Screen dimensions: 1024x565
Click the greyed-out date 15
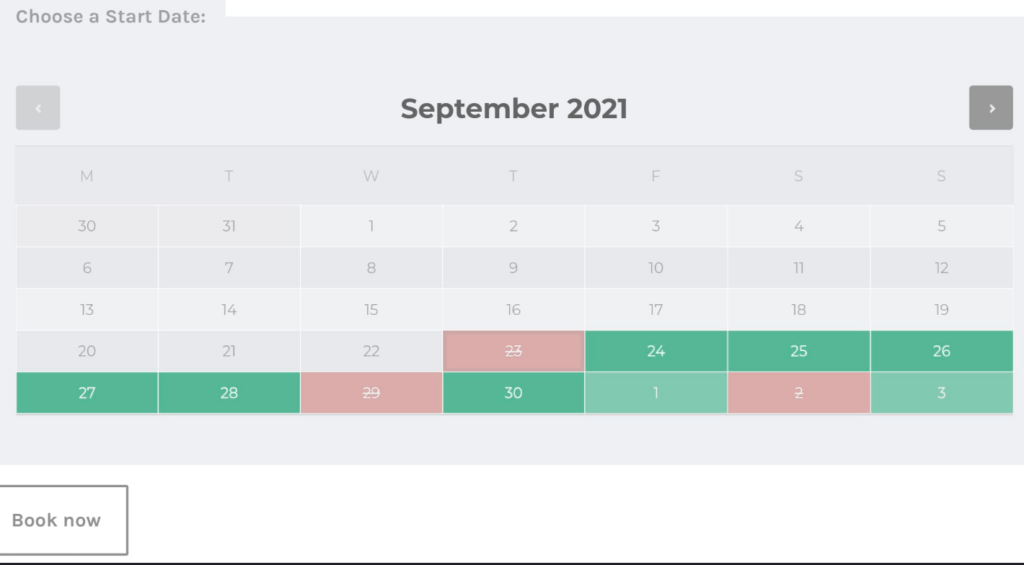tap(371, 310)
